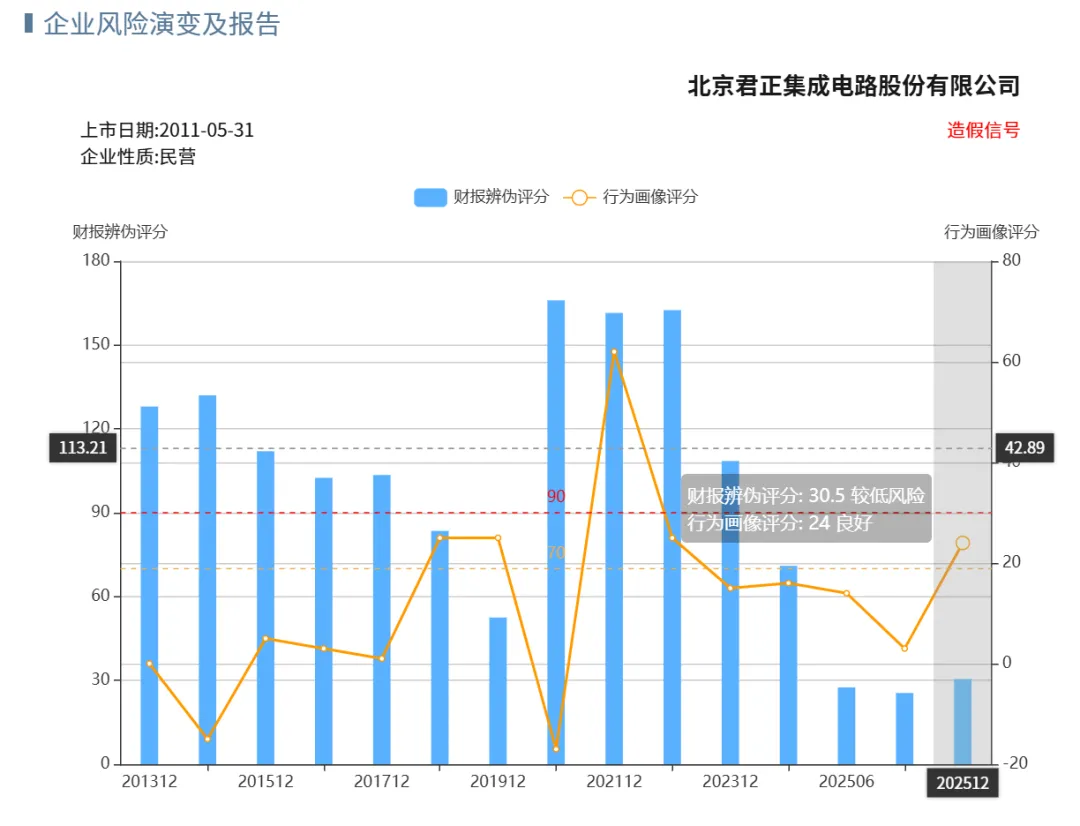Click the lowest line point near 202012
Image resolution: width=1080 pixels, height=826 pixels.
click(556, 749)
